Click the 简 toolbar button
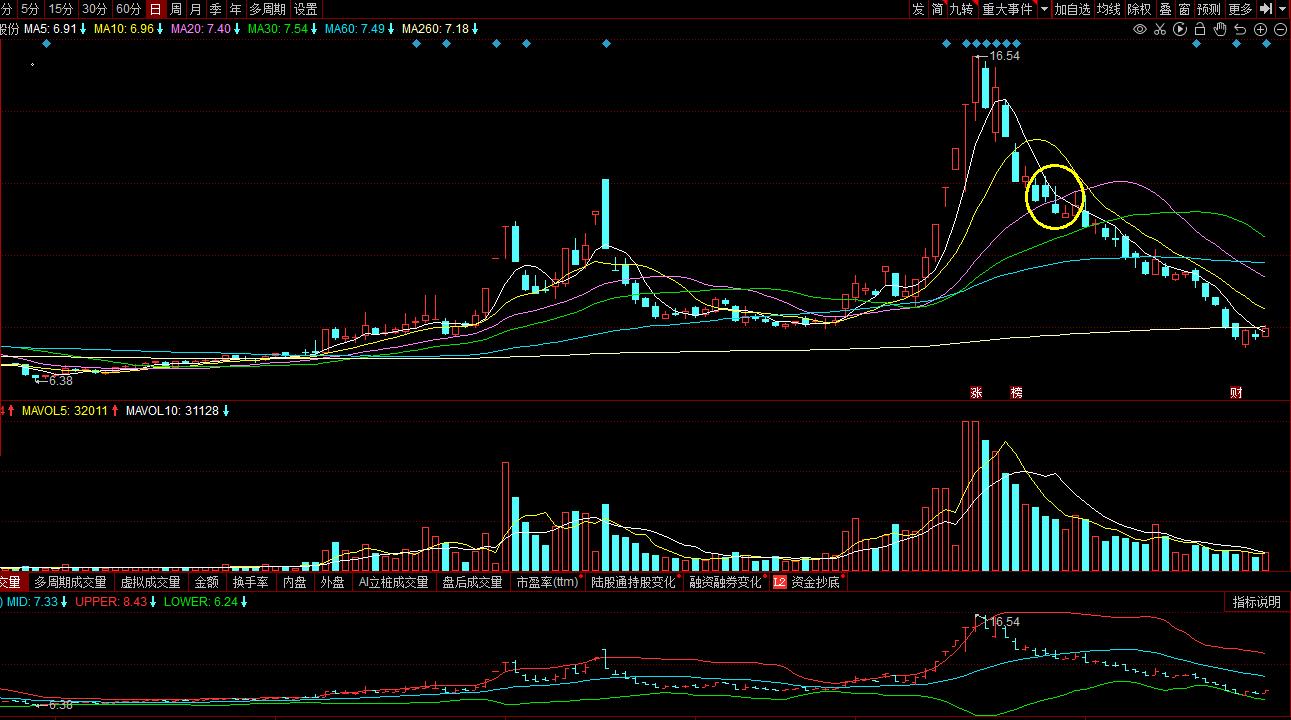 pos(937,9)
